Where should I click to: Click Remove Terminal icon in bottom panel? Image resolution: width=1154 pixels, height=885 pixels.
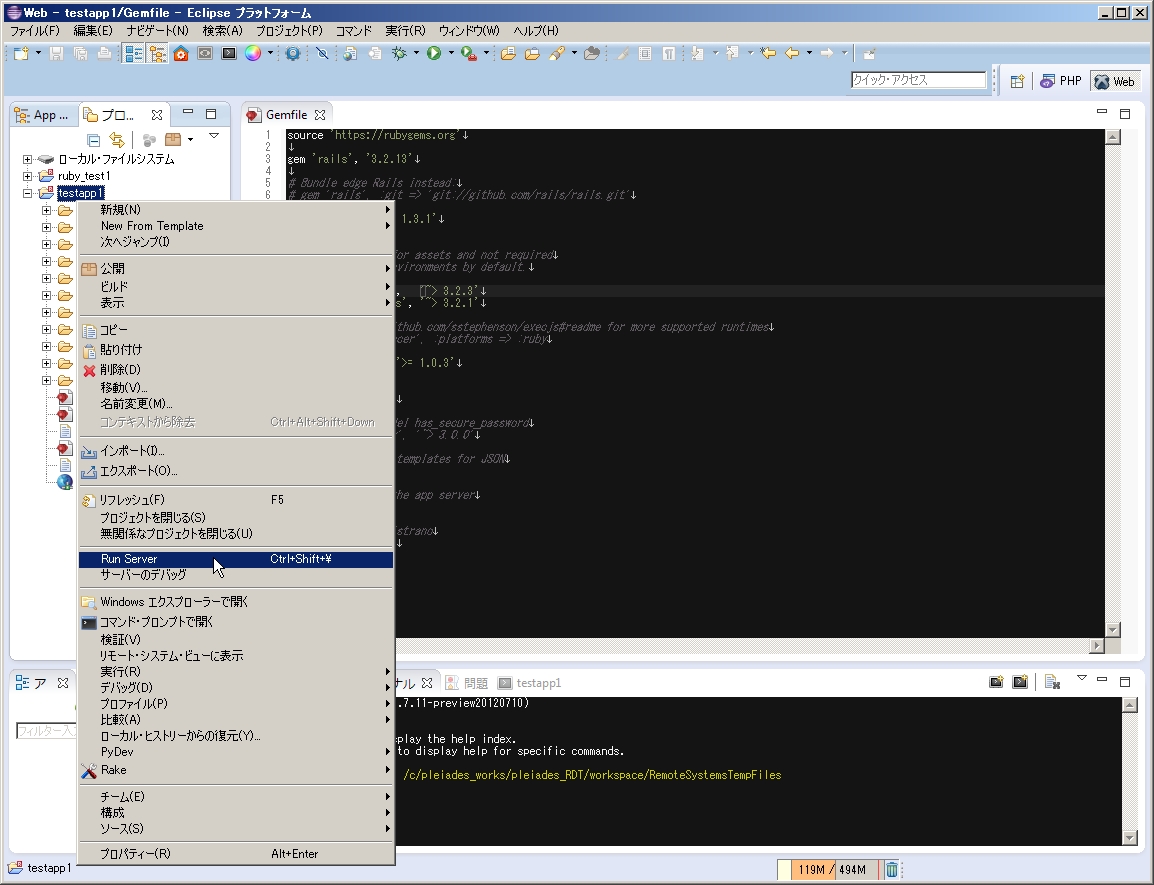(1052, 683)
